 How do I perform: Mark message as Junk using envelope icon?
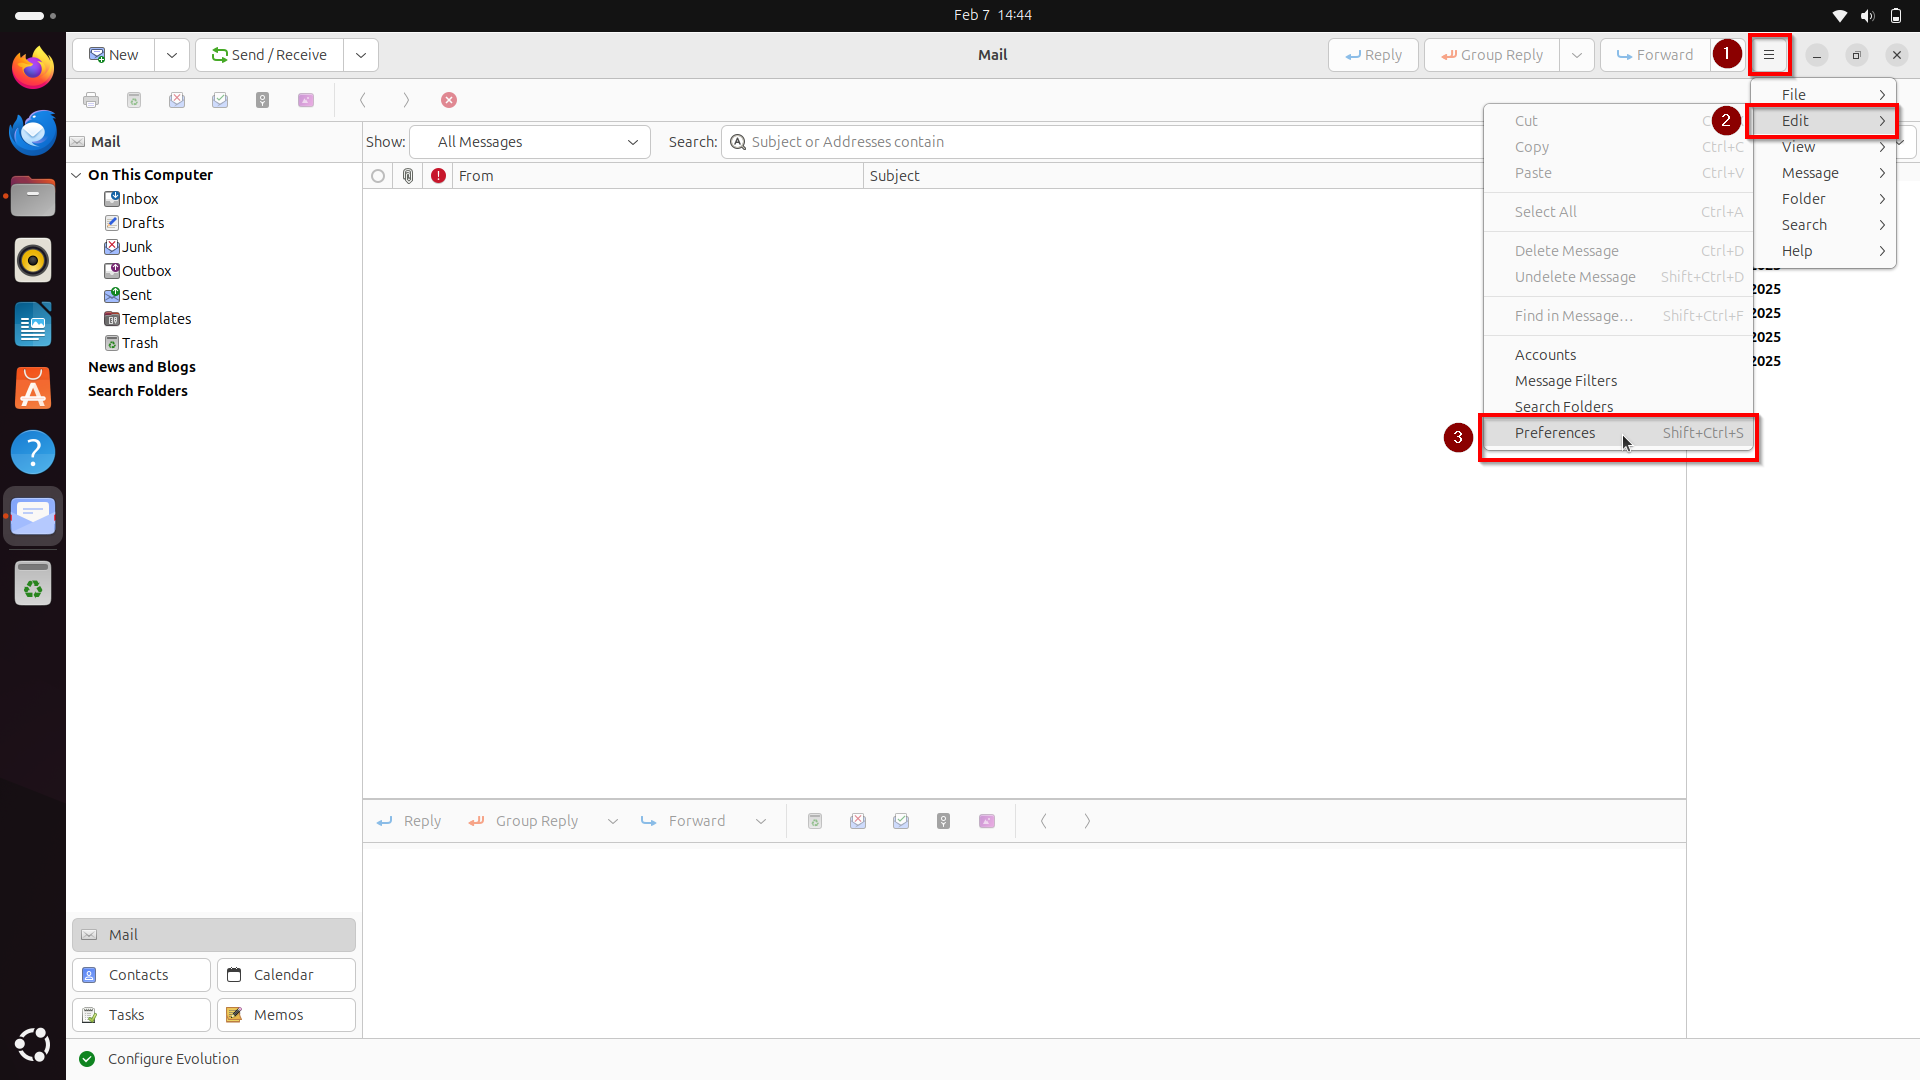(x=177, y=99)
